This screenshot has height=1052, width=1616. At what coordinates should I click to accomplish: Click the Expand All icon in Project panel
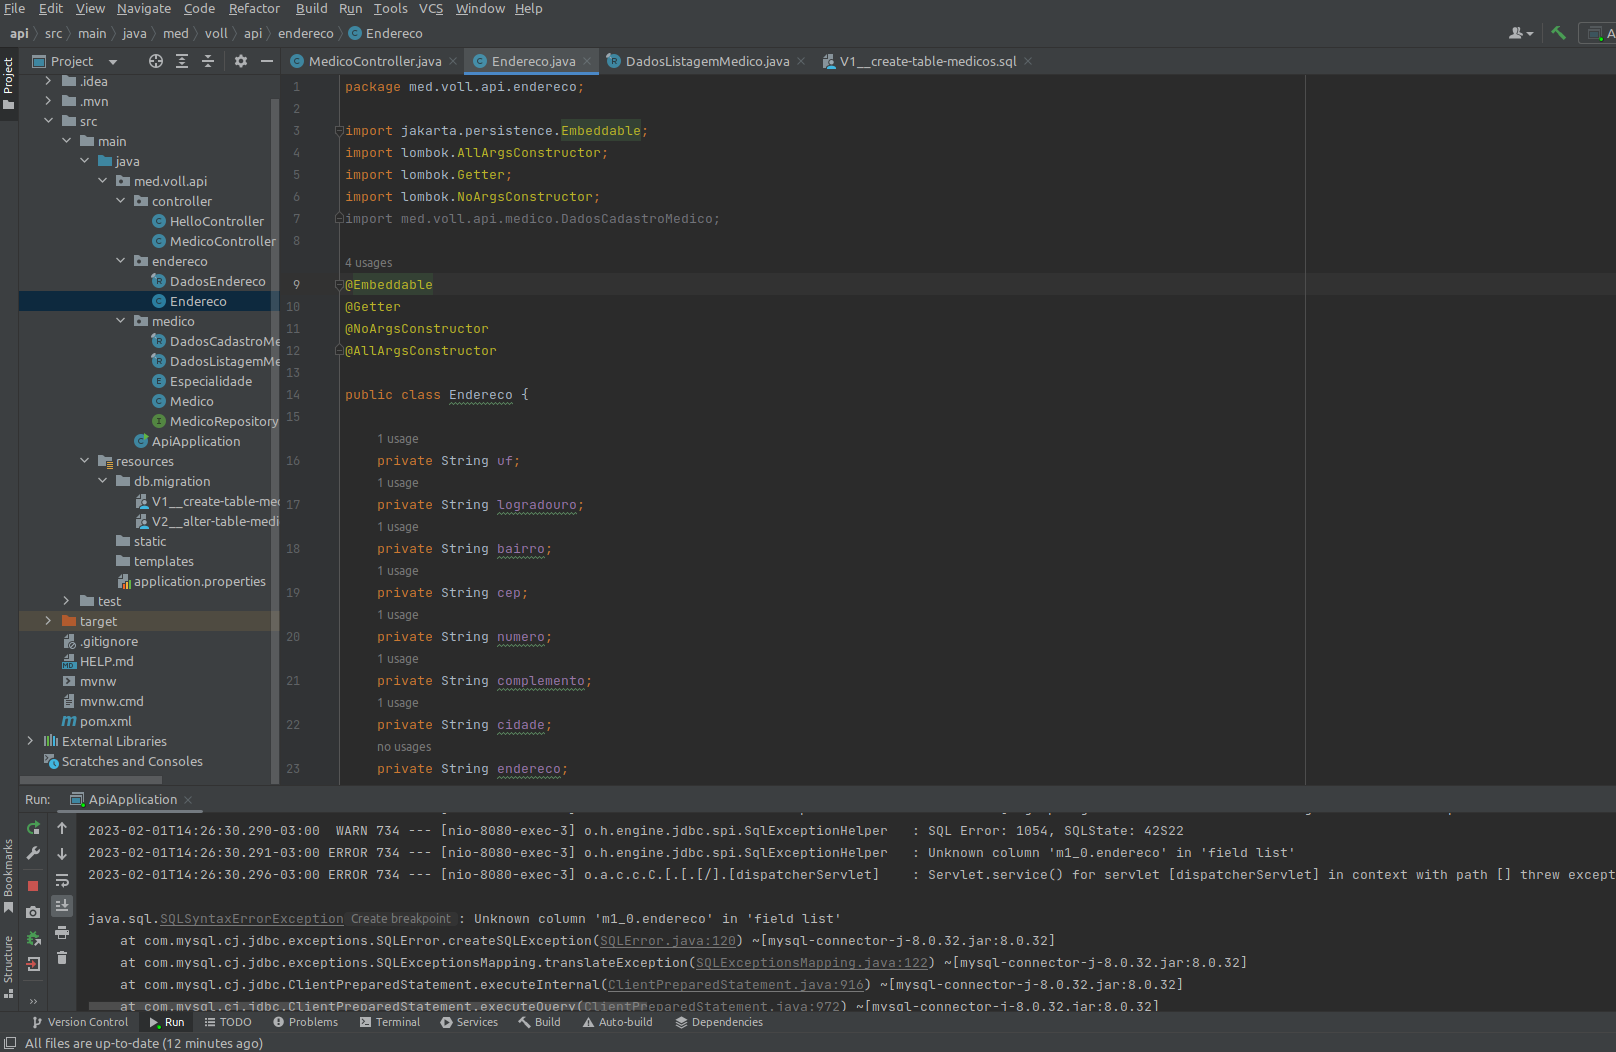point(182,61)
